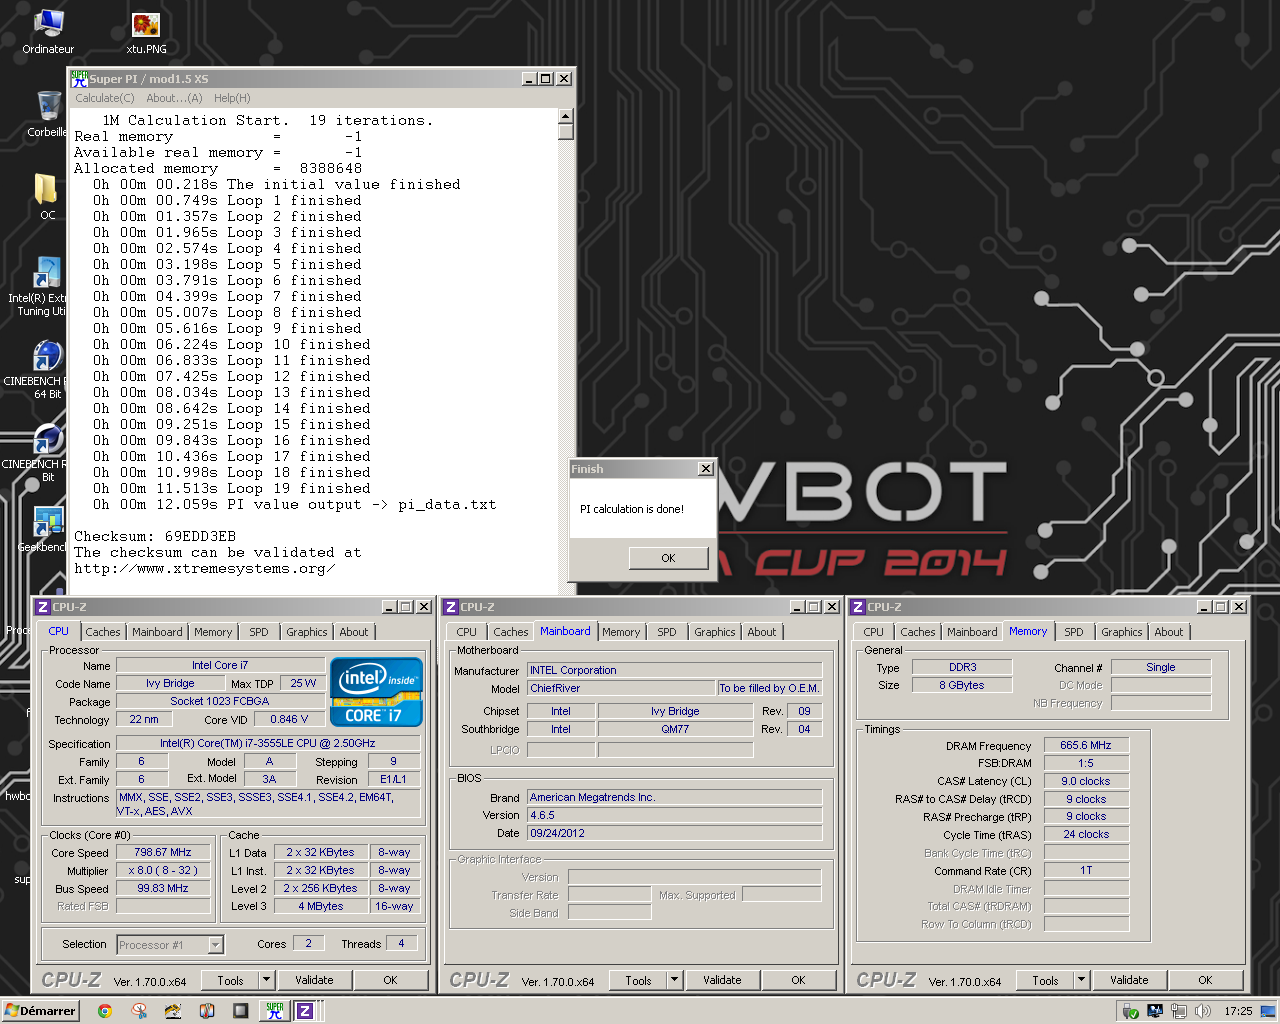The image size is (1280, 1024).
Task: Click Validate in the CPU-Z CPU window
Action: pos(314,980)
